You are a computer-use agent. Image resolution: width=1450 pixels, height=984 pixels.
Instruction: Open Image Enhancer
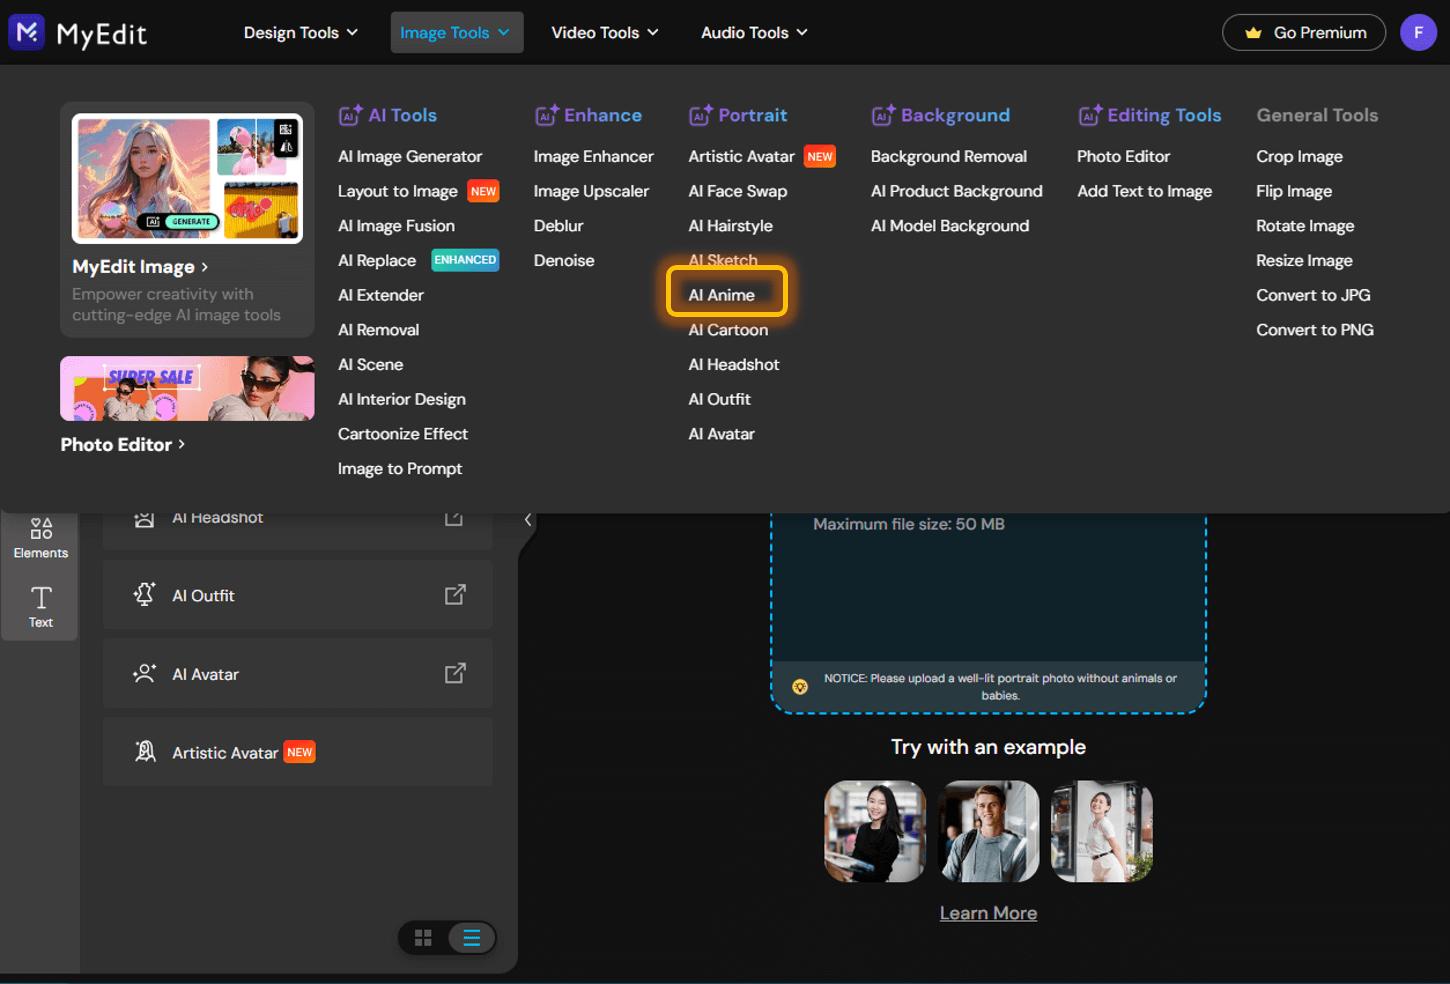594,157
